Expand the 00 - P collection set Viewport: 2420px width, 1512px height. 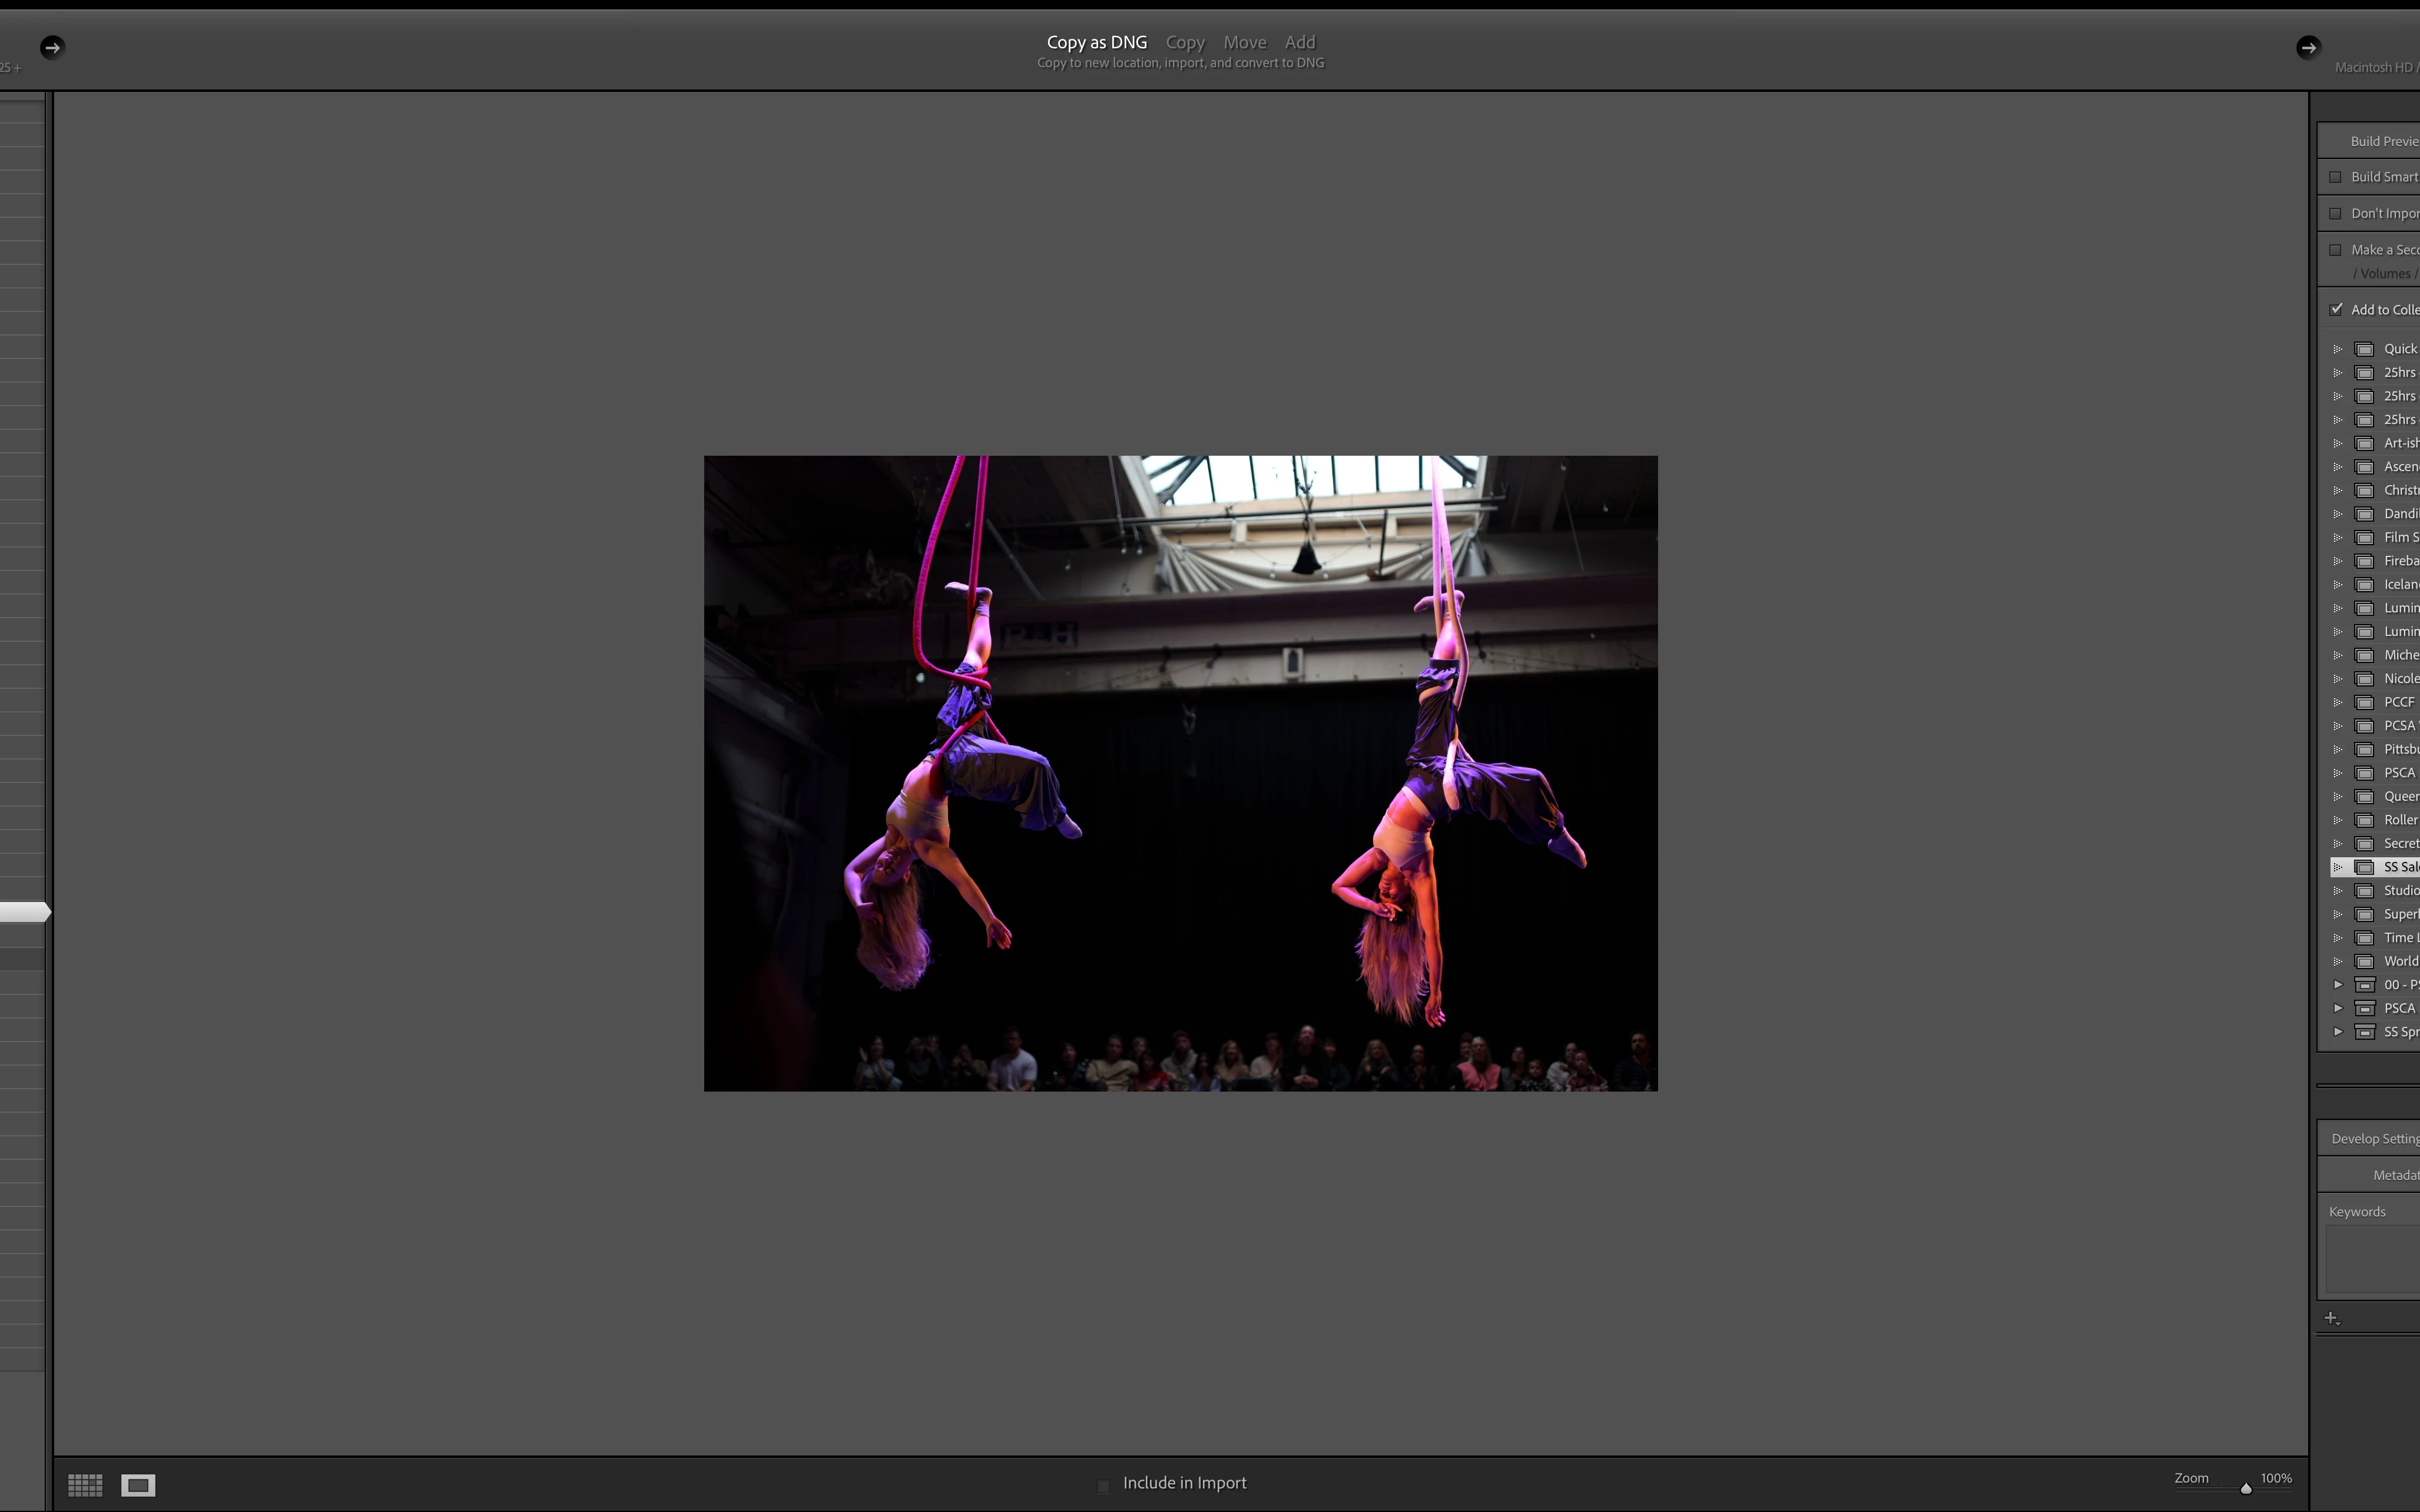2338,985
